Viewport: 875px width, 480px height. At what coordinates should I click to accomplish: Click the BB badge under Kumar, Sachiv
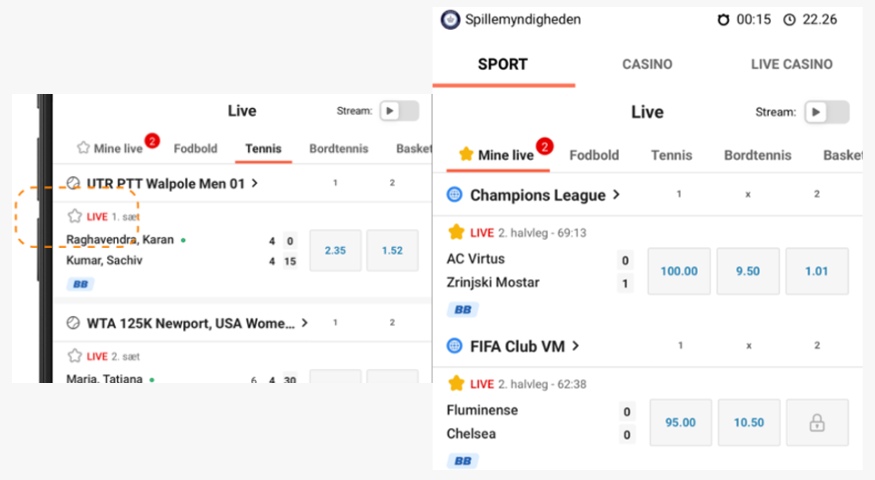click(80, 284)
